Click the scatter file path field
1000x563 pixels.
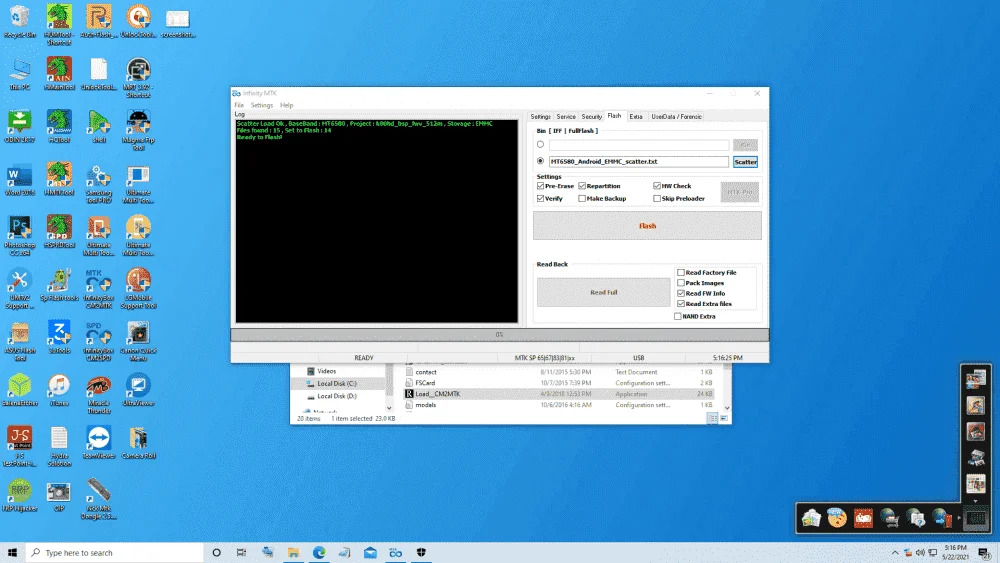pyautogui.click(x=638, y=162)
